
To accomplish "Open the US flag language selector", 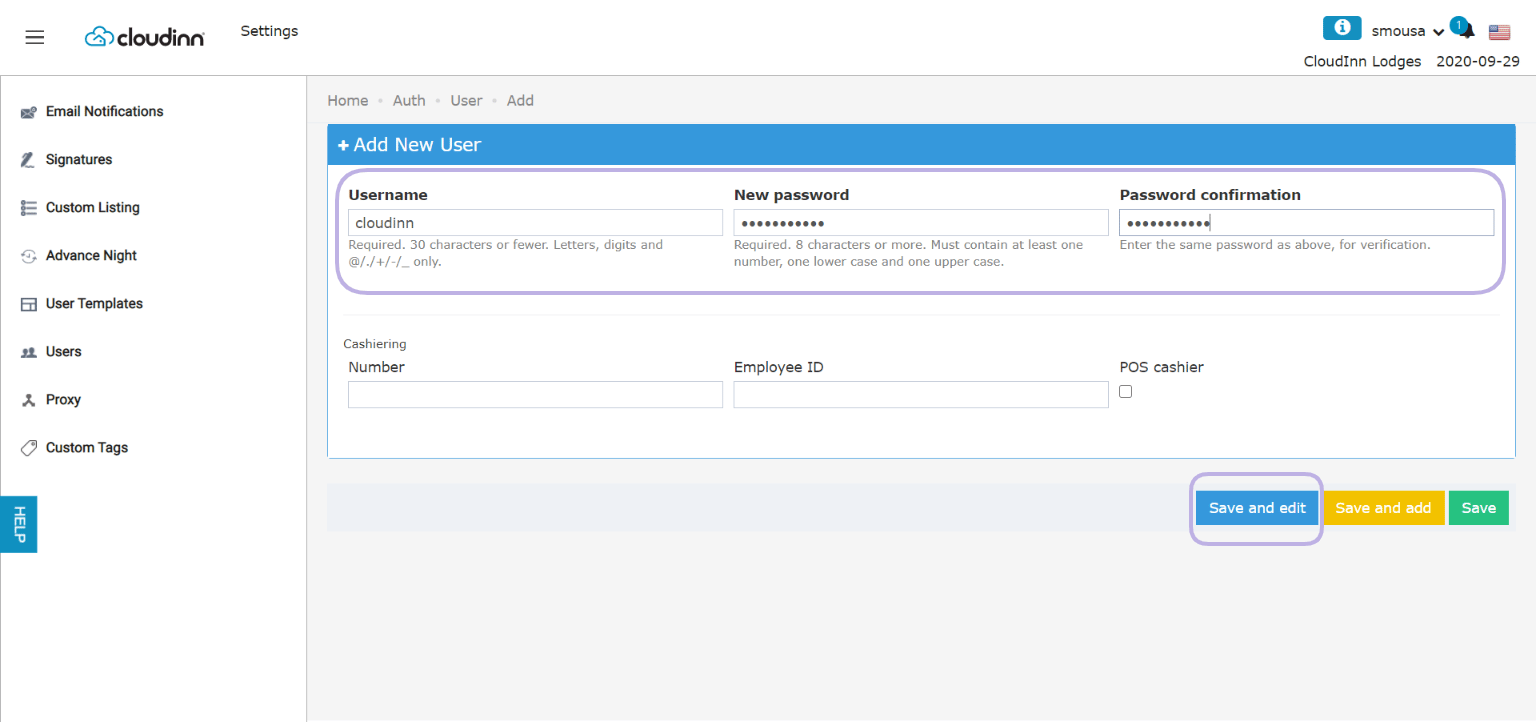I will tap(1499, 32).
